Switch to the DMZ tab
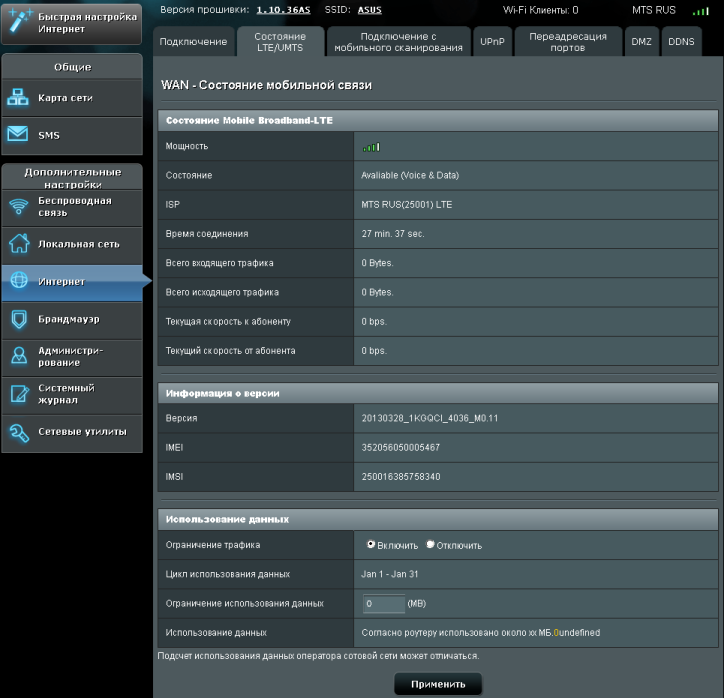The image size is (724, 698). 641,42
